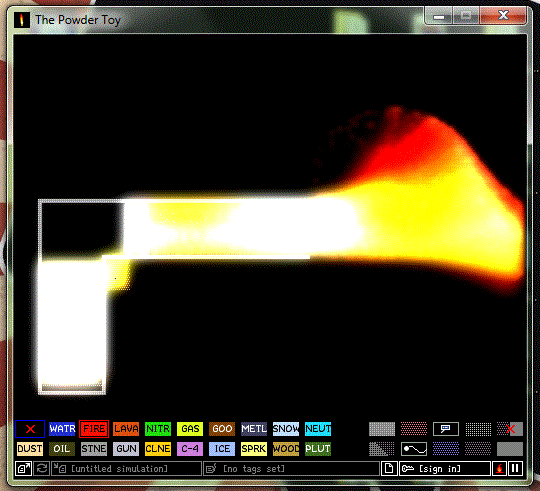Select the METL element

point(254,429)
